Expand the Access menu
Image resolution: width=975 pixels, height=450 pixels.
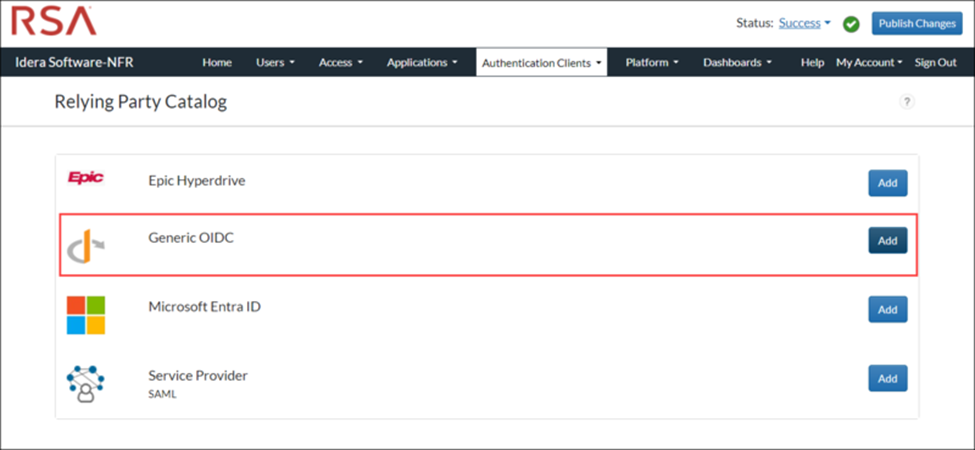click(340, 62)
